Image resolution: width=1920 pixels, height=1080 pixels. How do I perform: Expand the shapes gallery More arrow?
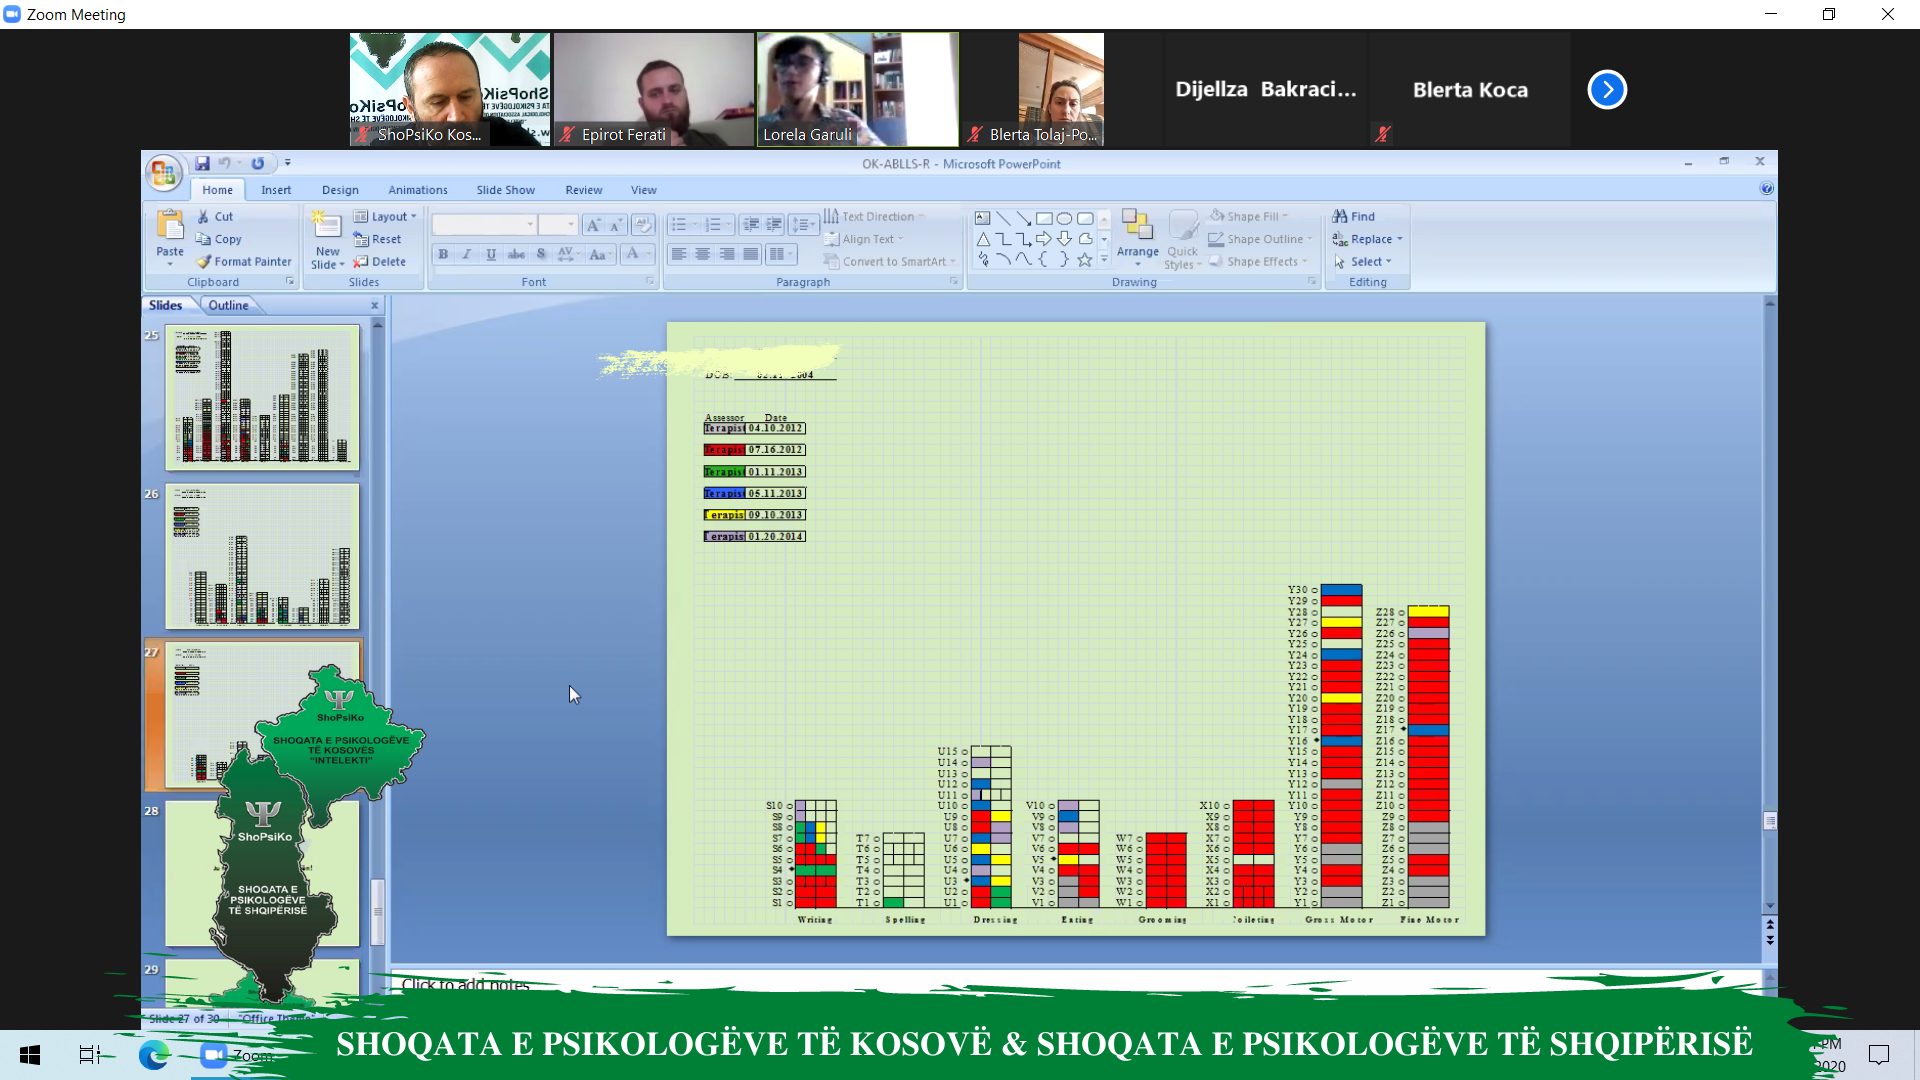tap(1104, 259)
